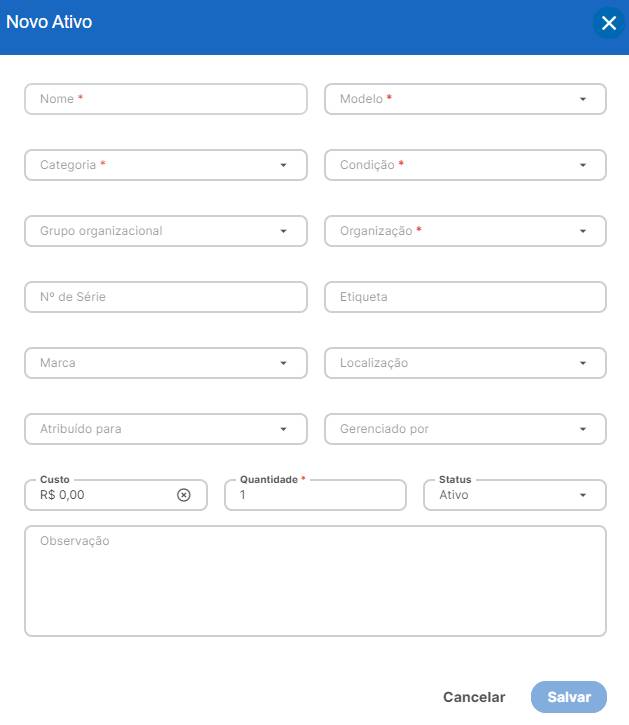Open the Organização dropdown
629x725 pixels.
point(465,231)
